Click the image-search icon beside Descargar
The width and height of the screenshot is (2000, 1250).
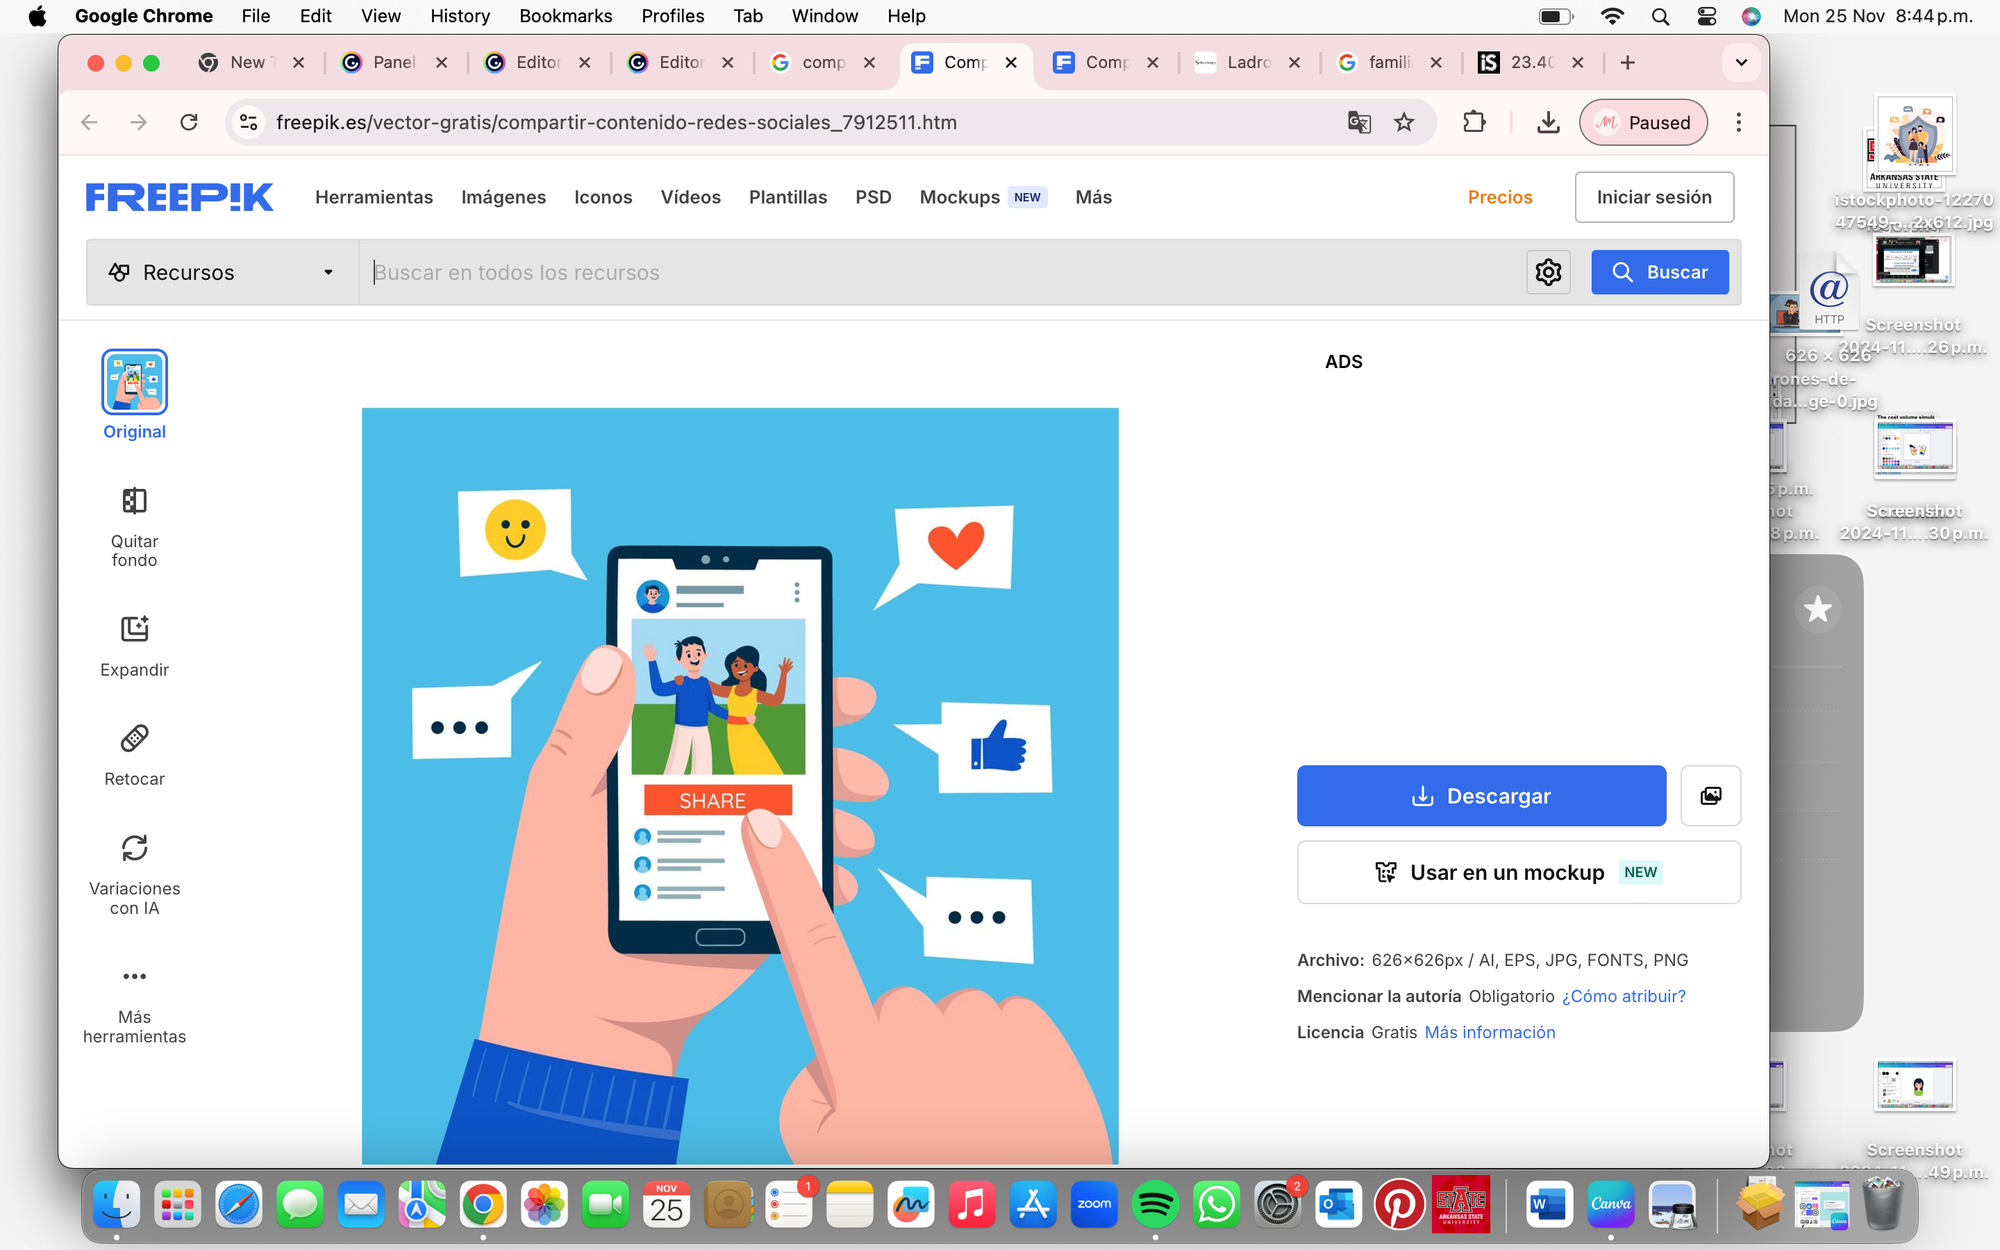click(x=1710, y=796)
